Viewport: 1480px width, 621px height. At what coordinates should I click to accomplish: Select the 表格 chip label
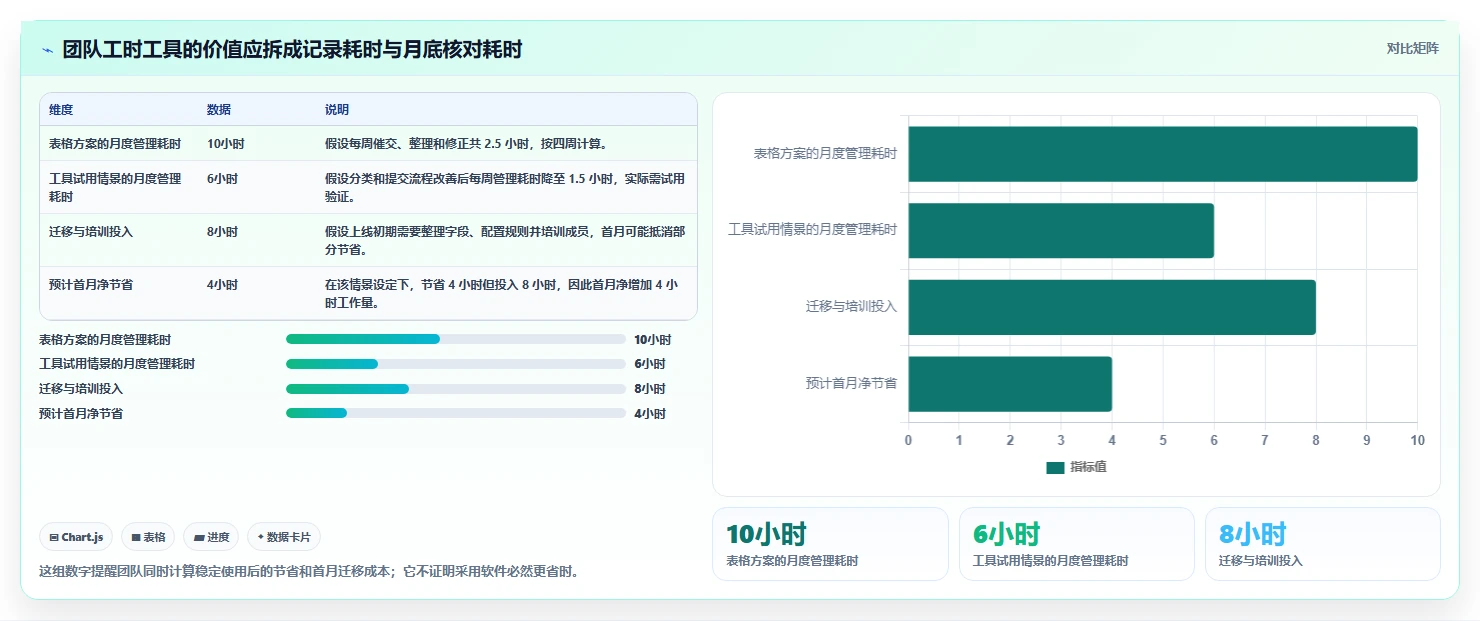[154, 537]
